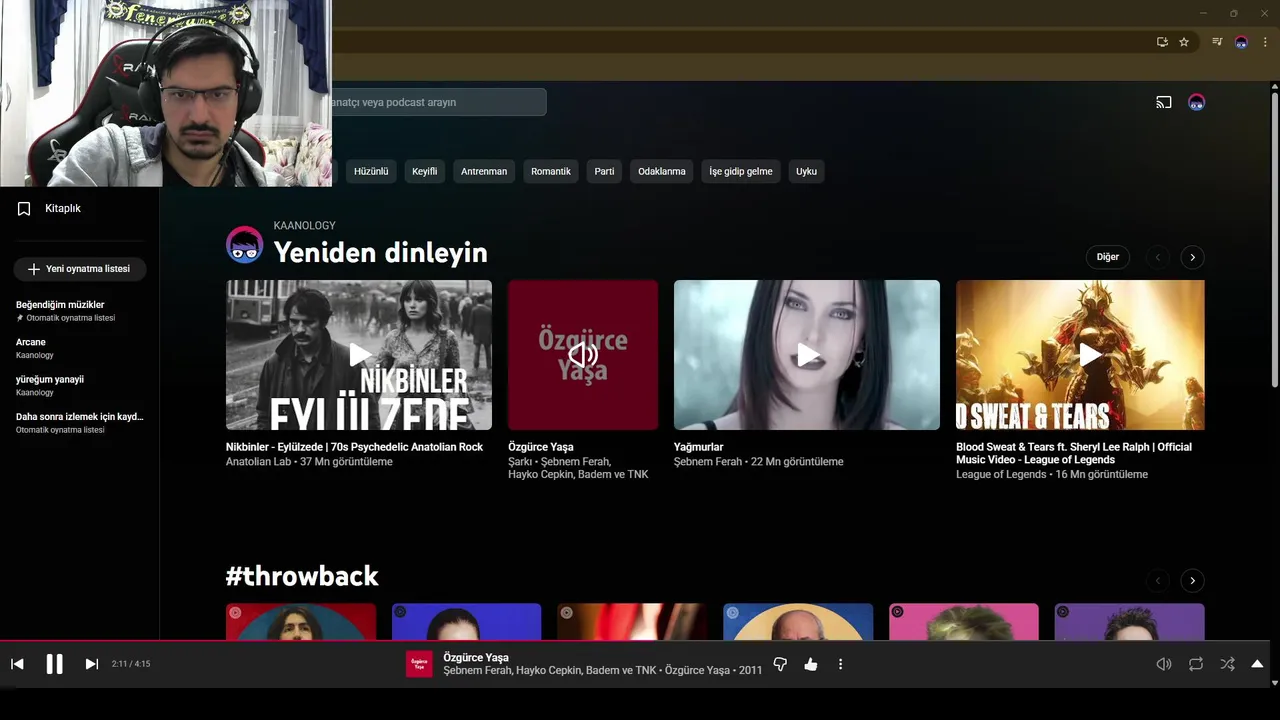Play the Nikbinler Eylülzede video thumbnail

359,355
